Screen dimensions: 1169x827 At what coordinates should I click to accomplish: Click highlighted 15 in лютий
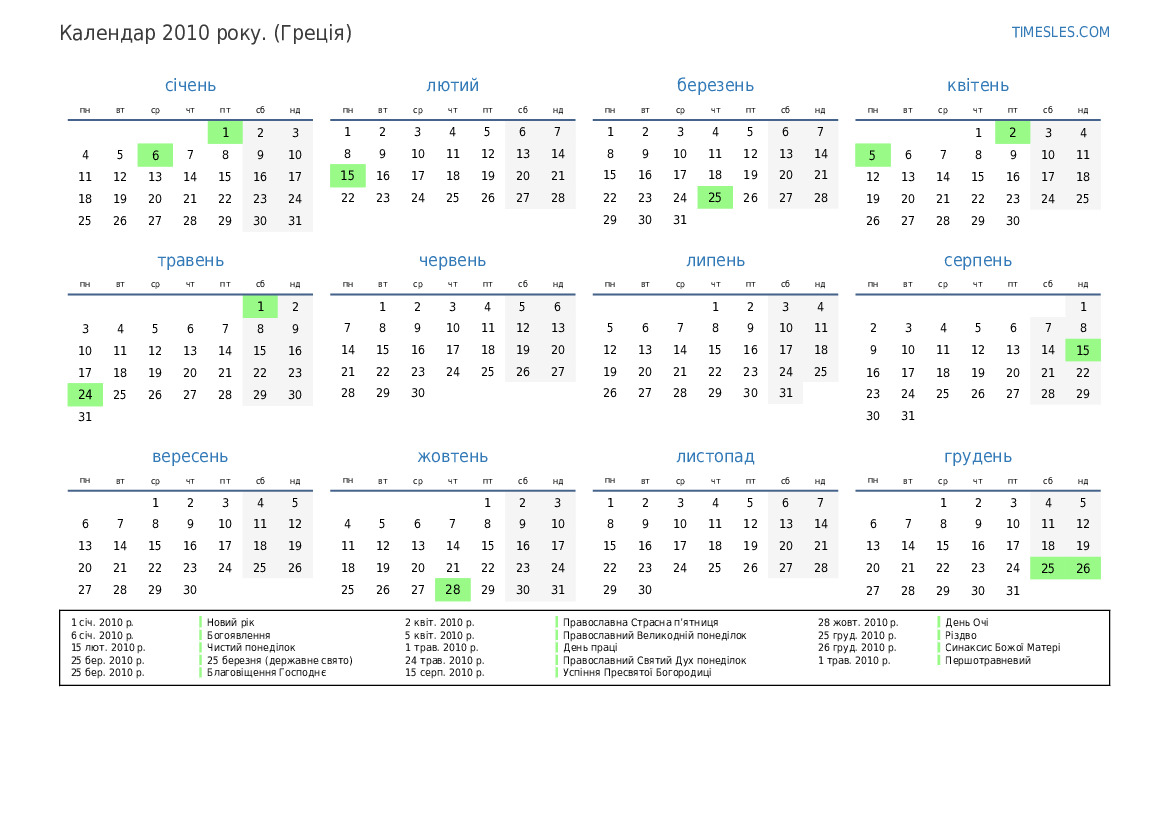point(347,176)
